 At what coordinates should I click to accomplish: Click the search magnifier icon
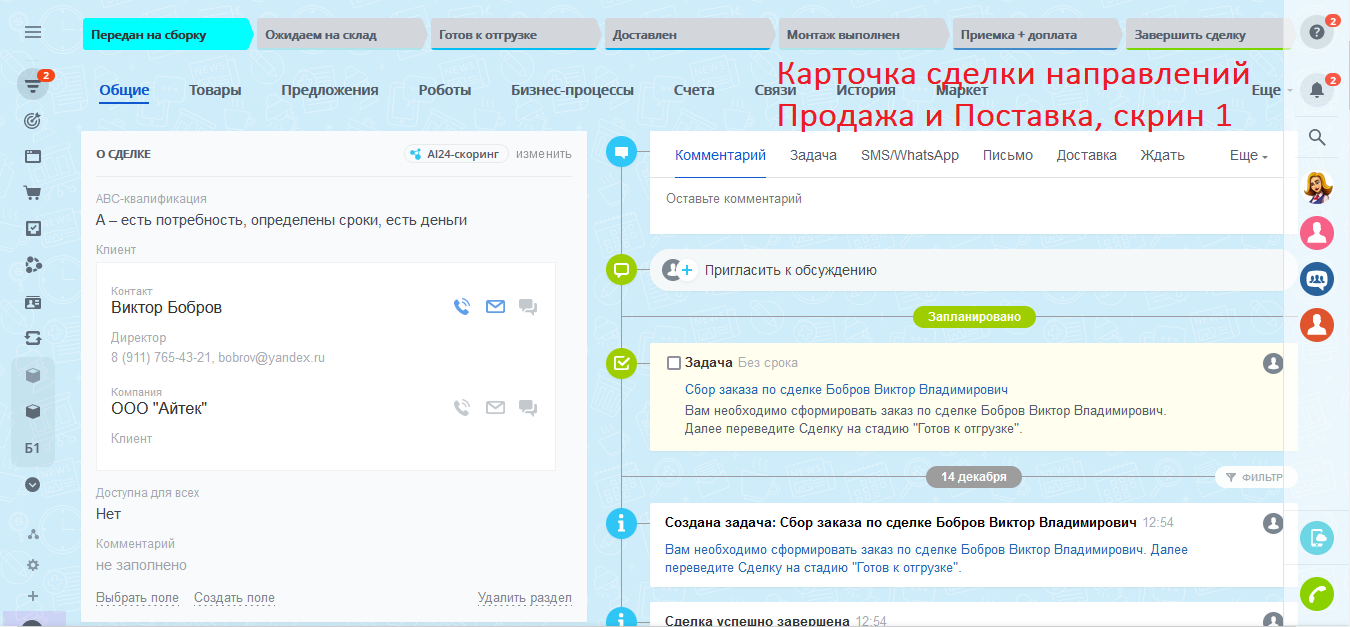point(1317,138)
